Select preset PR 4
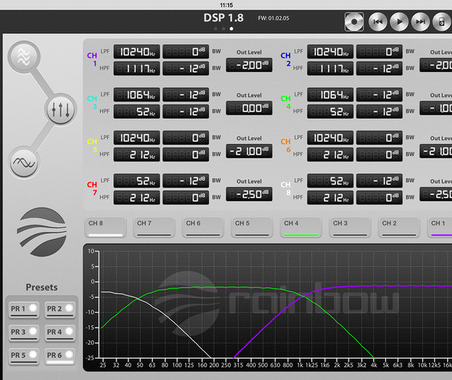Image resolution: width=452 pixels, height=380 pixels. click(x=60, y=333)
